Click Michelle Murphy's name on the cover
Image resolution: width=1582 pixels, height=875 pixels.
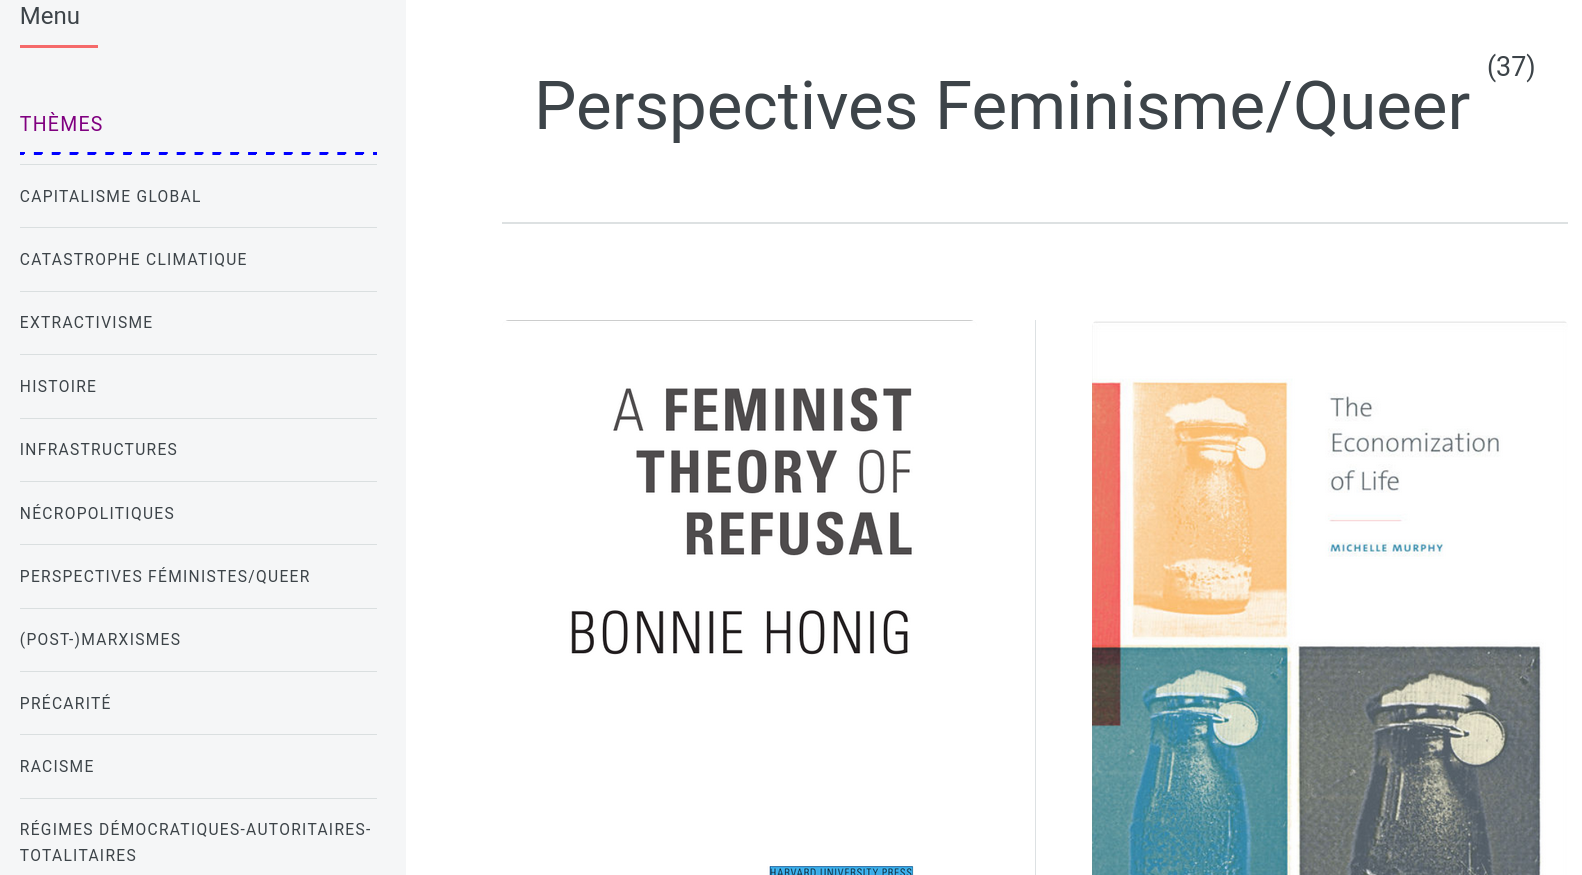tap(1386, 548)
